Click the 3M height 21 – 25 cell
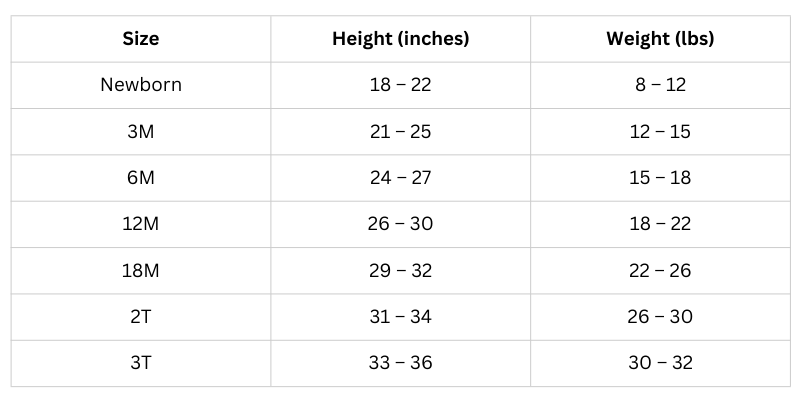Viewport: 800px width, 400px height. (400, 131)
